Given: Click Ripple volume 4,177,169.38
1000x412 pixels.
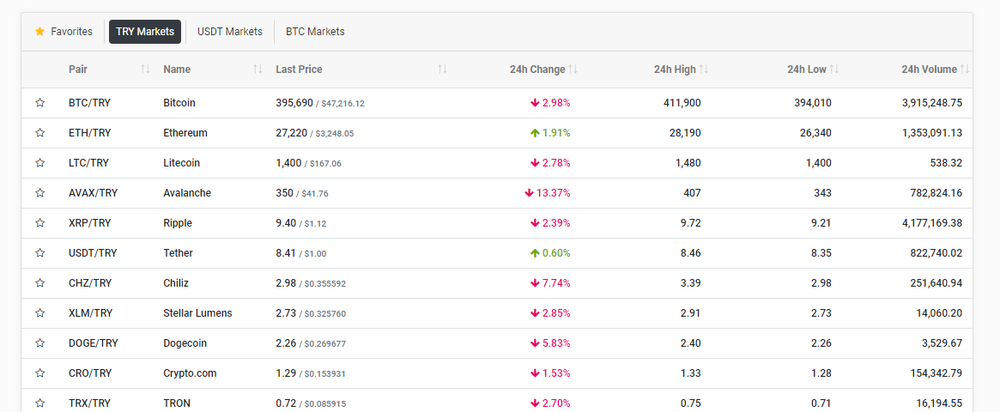Looking at the screenshot, I should point(932,223).
